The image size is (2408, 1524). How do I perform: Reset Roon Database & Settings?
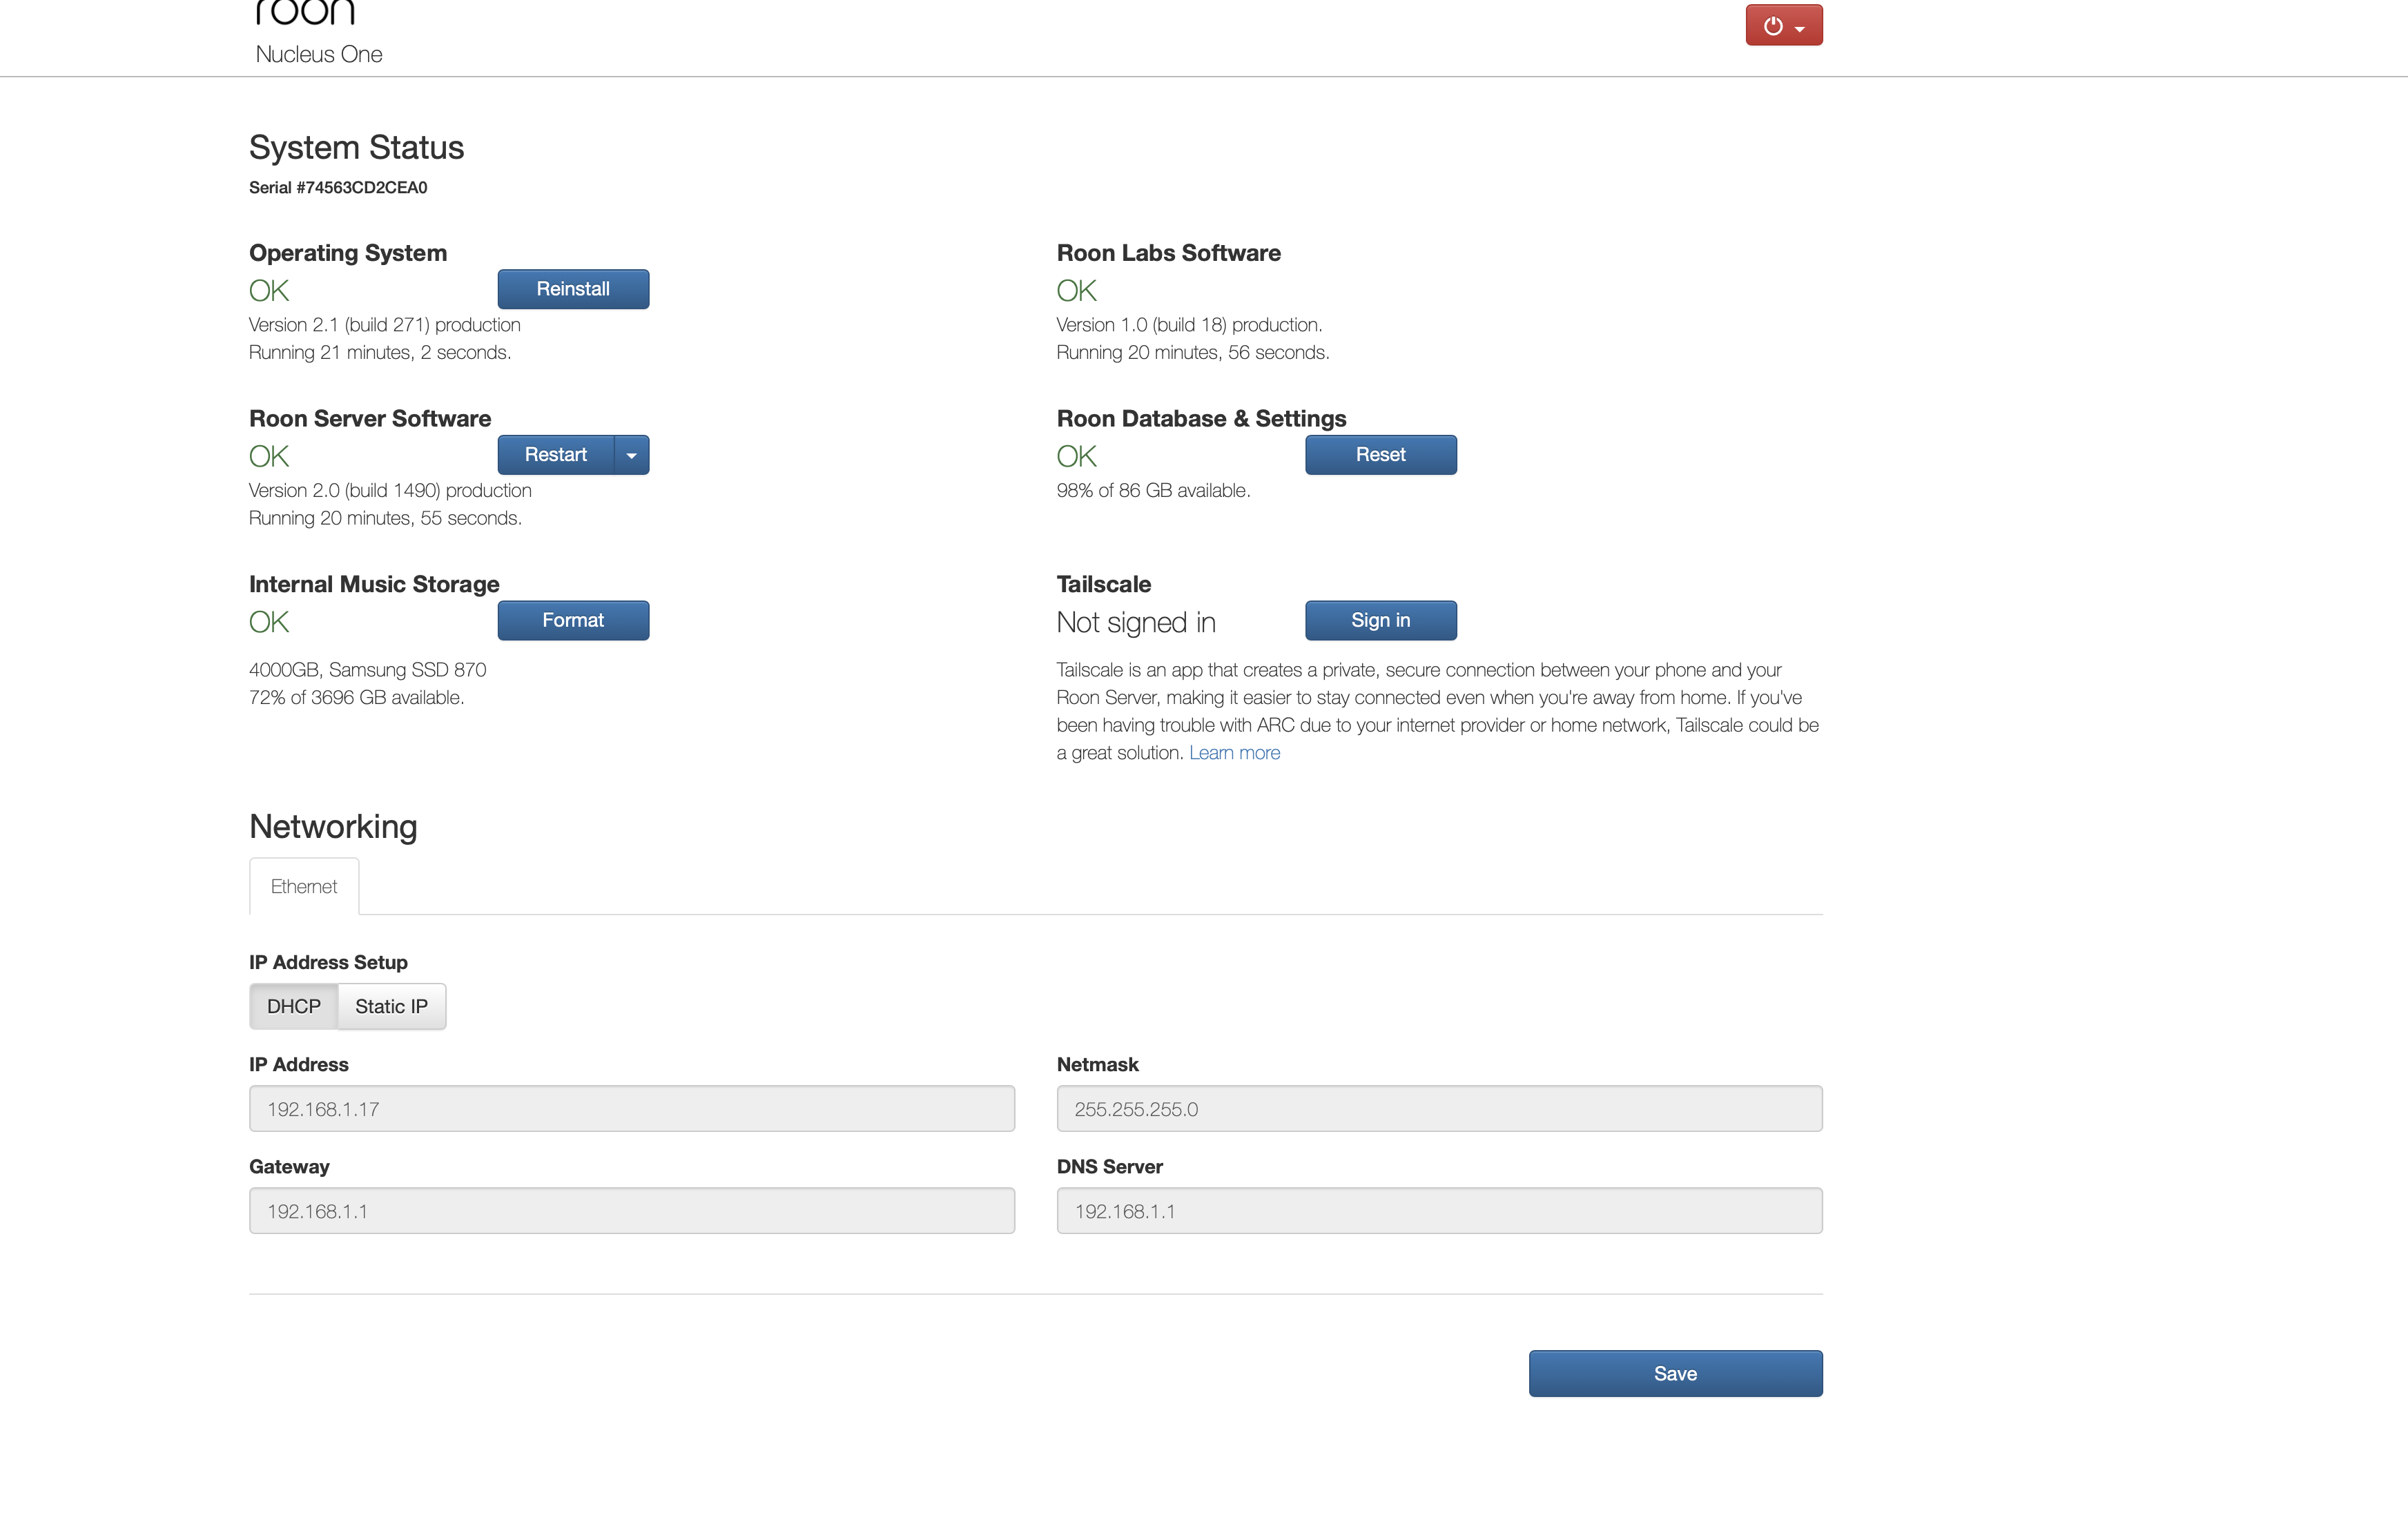coord(1381,455)
